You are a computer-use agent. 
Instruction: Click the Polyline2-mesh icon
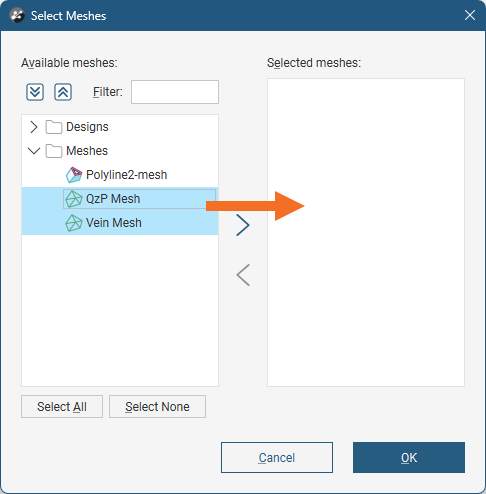tap(74, 175)
